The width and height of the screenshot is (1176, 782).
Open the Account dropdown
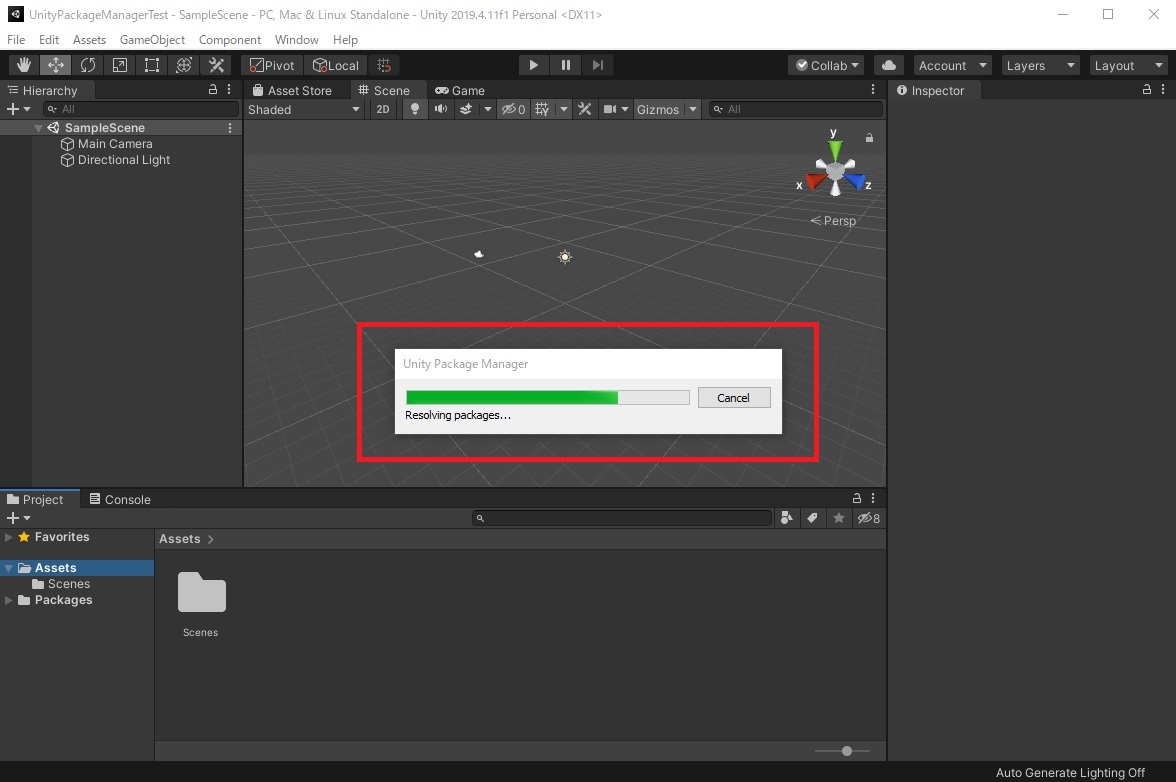952,65
